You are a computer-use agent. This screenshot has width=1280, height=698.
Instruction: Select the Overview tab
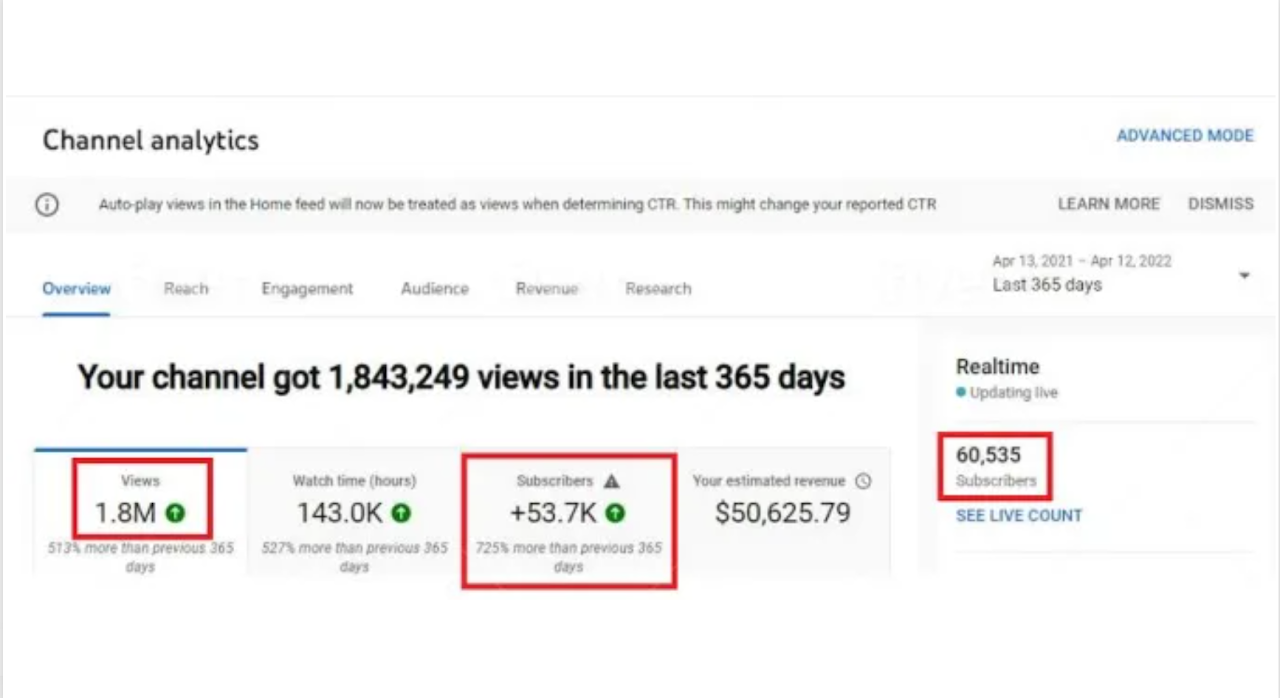pyautogui.click(x=76, y=289)
